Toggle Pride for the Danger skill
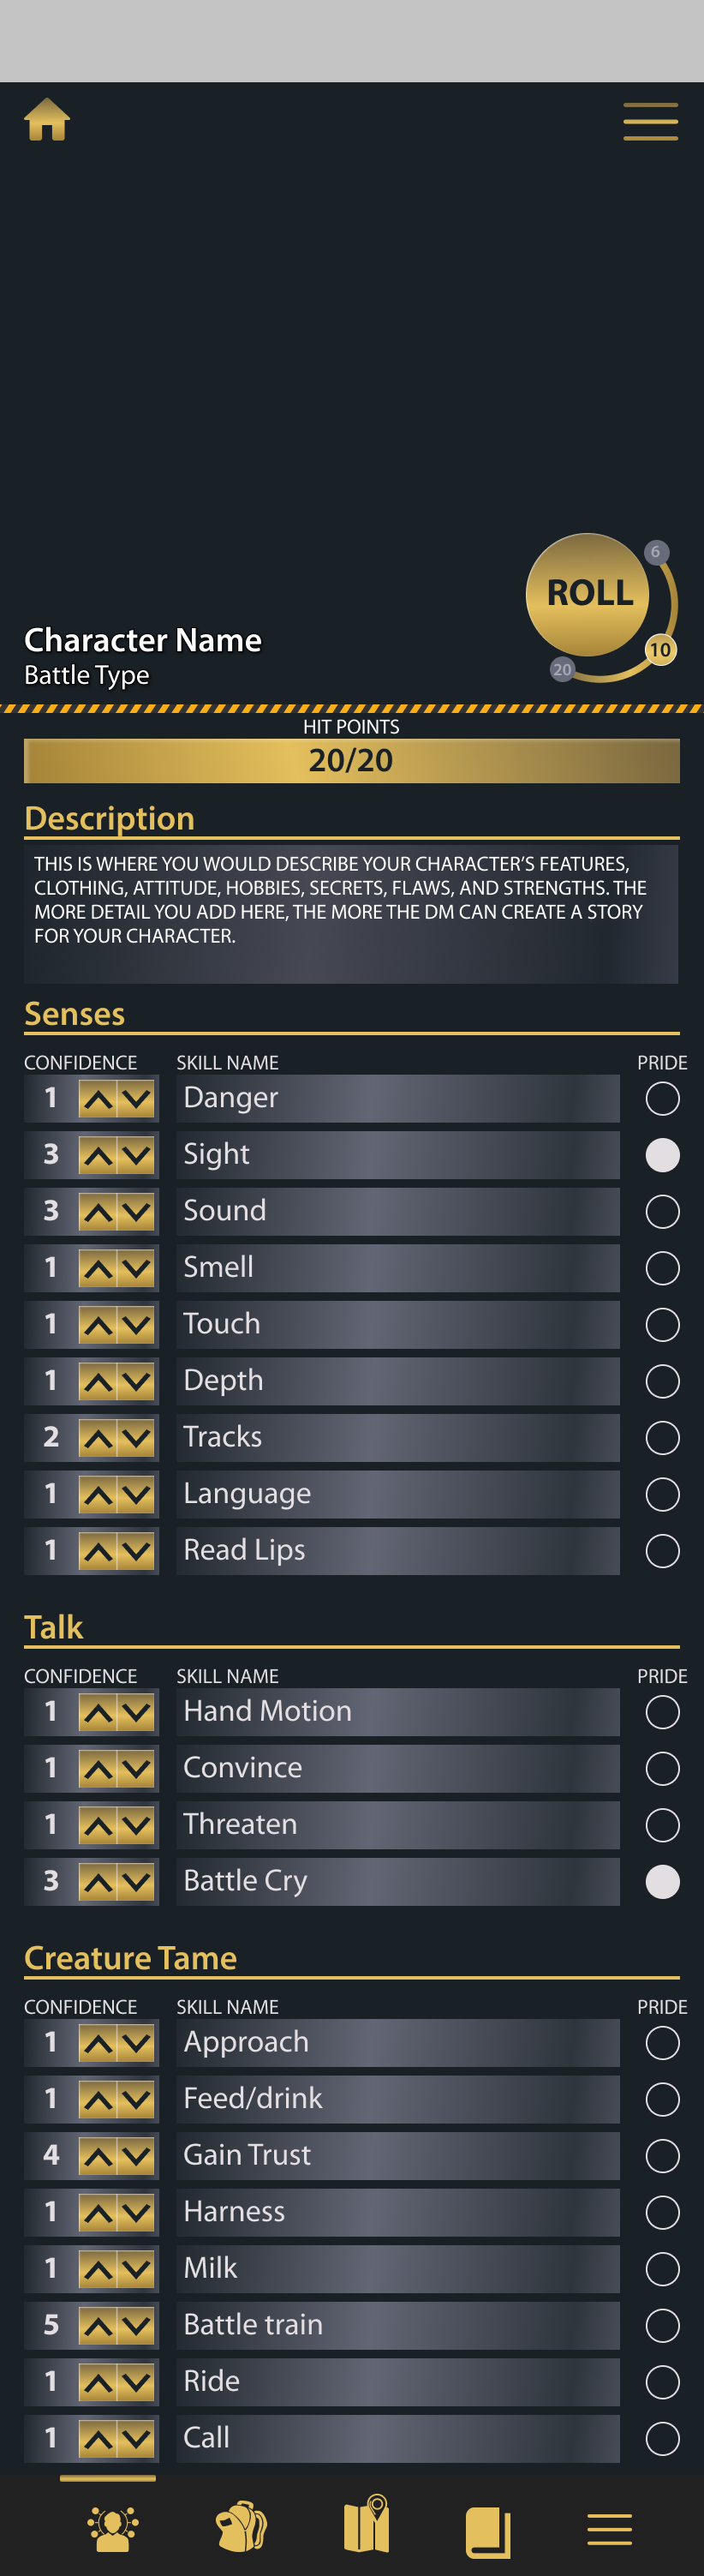Image resolution: width=704 pixels, height=2576 pixels. tap(662, 1099)
